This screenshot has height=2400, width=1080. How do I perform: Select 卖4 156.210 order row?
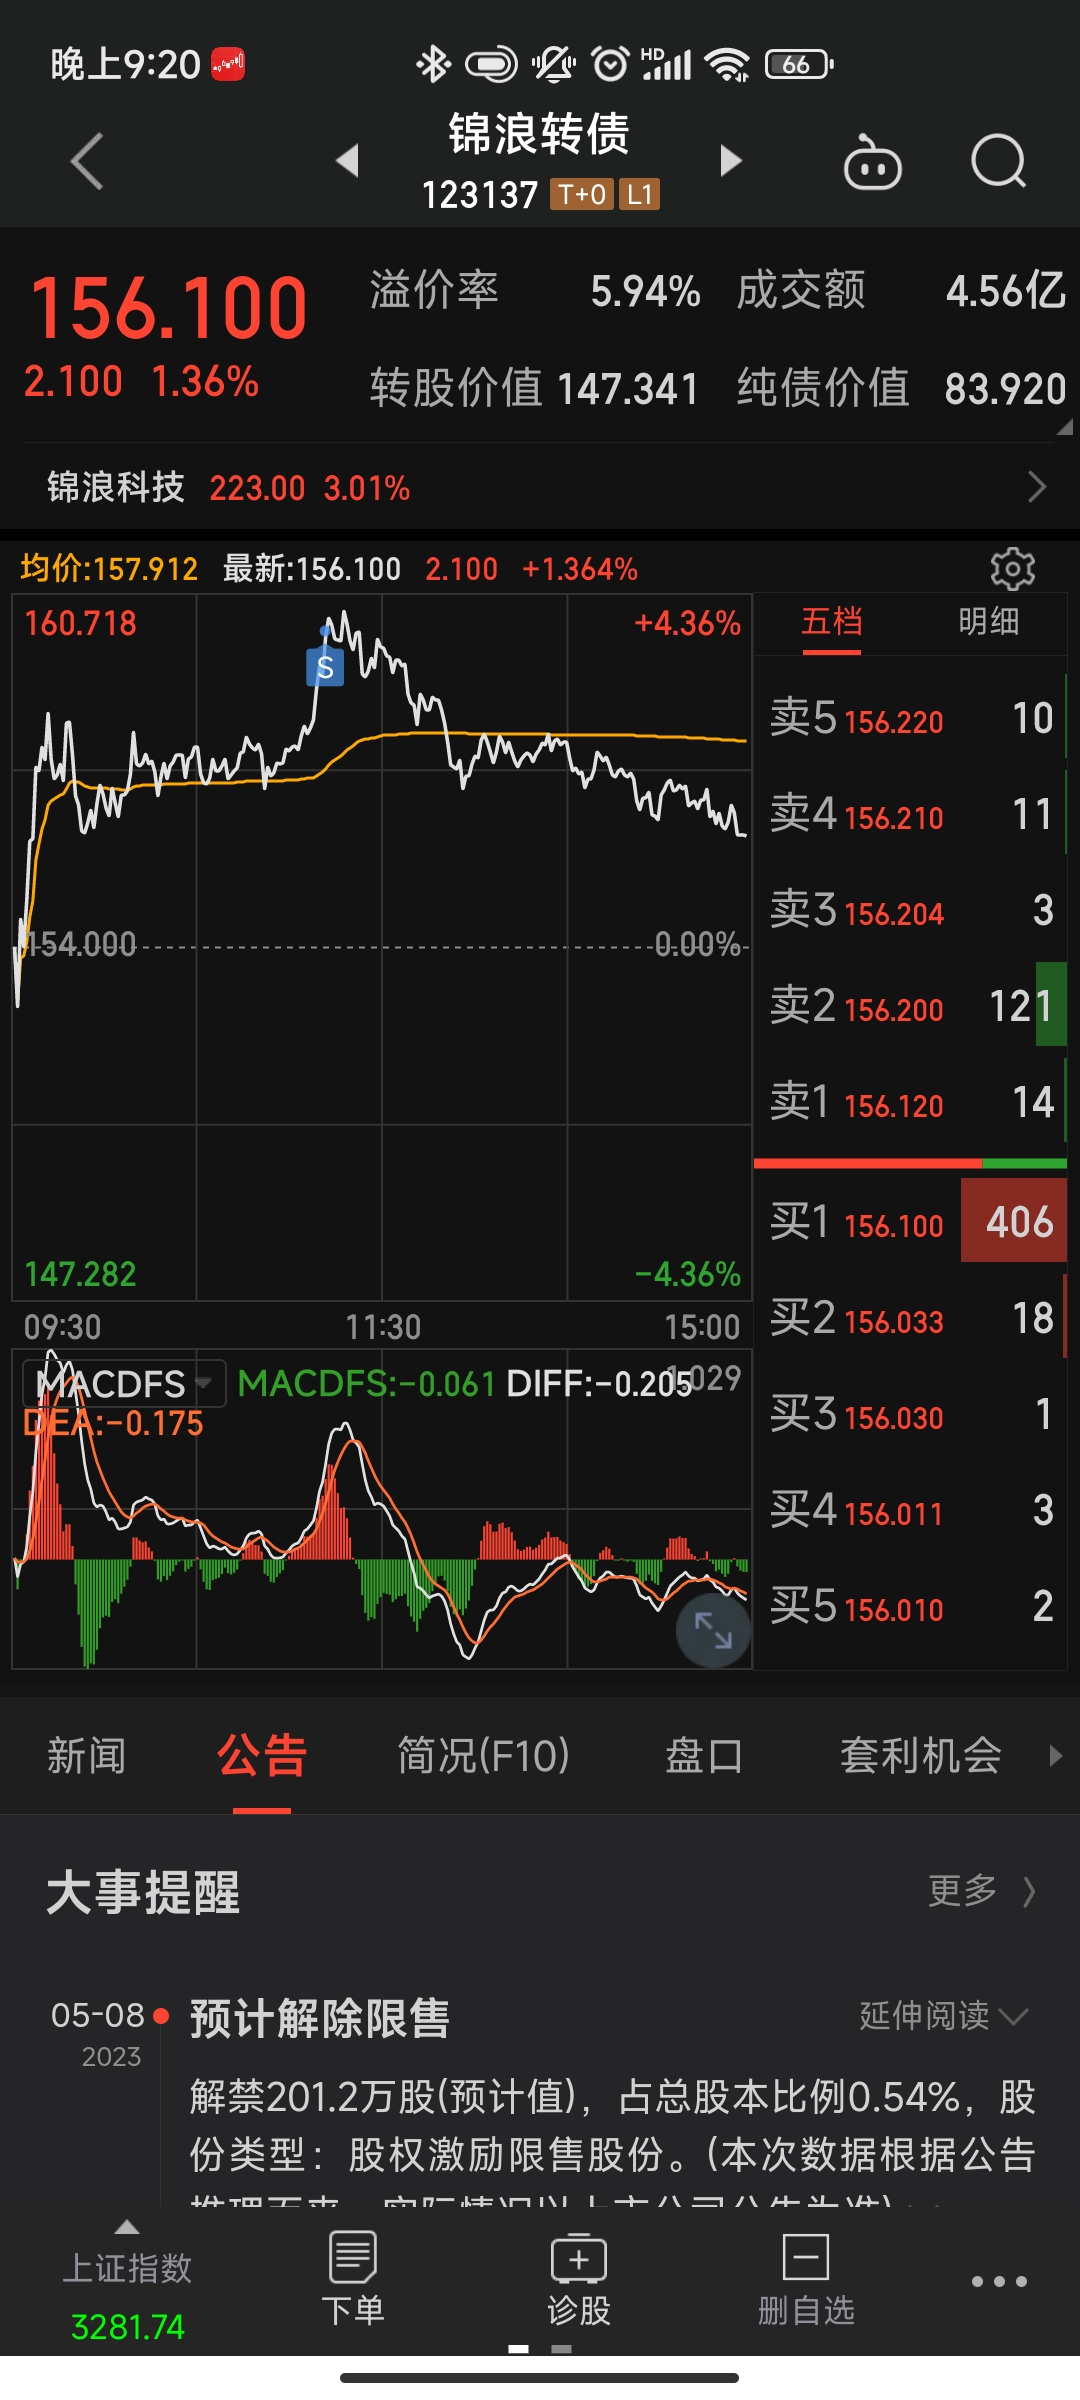click(x=910, y=815)
